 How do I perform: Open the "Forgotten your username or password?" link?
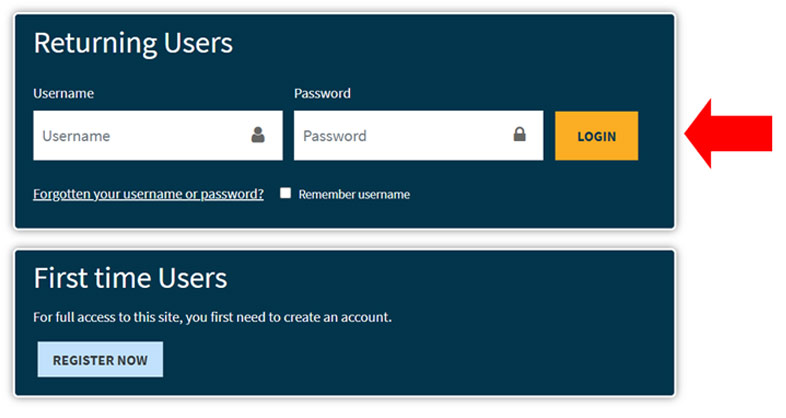click(x=148, y=194)
